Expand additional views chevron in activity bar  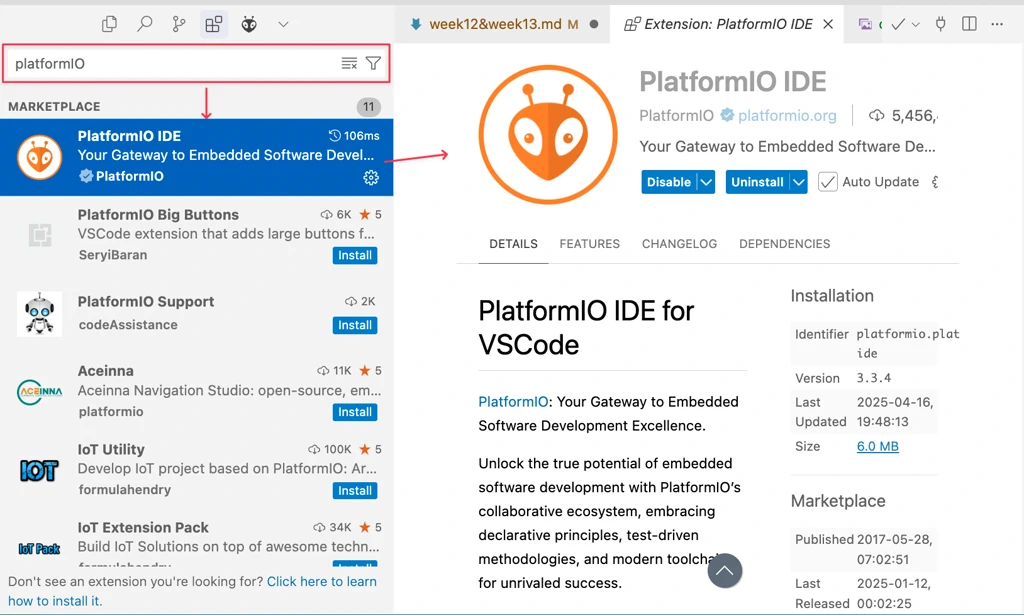pyautogui.click(x=283, y=25)
